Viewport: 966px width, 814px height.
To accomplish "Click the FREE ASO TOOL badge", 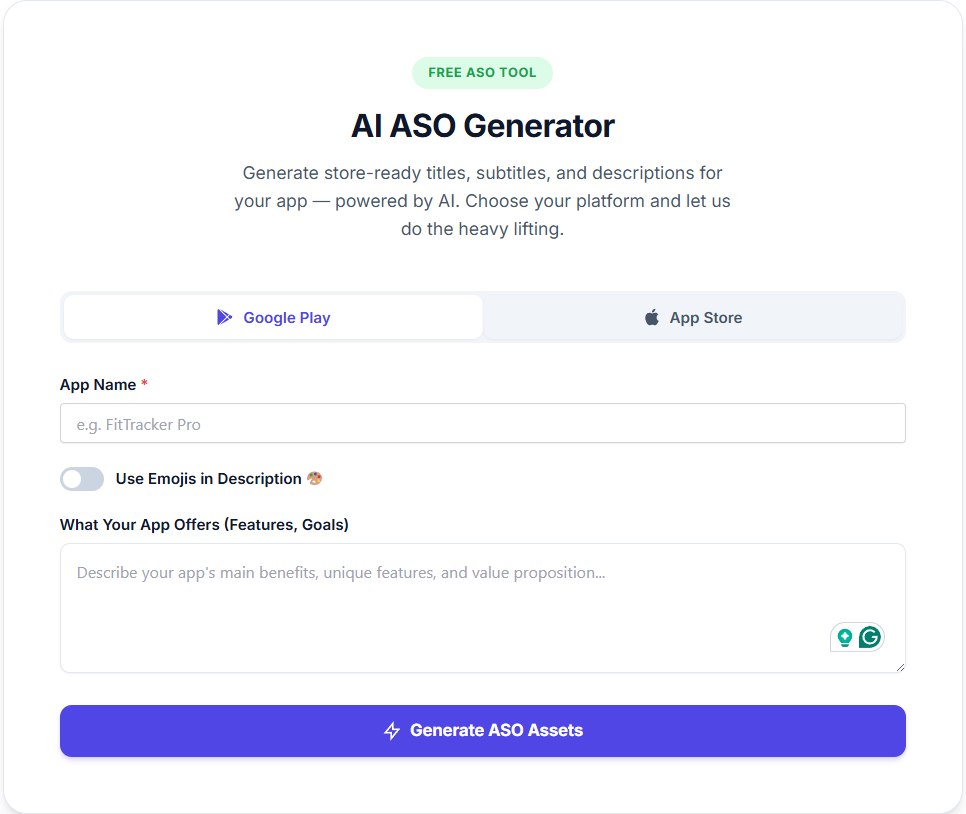I will coord(482,72).
